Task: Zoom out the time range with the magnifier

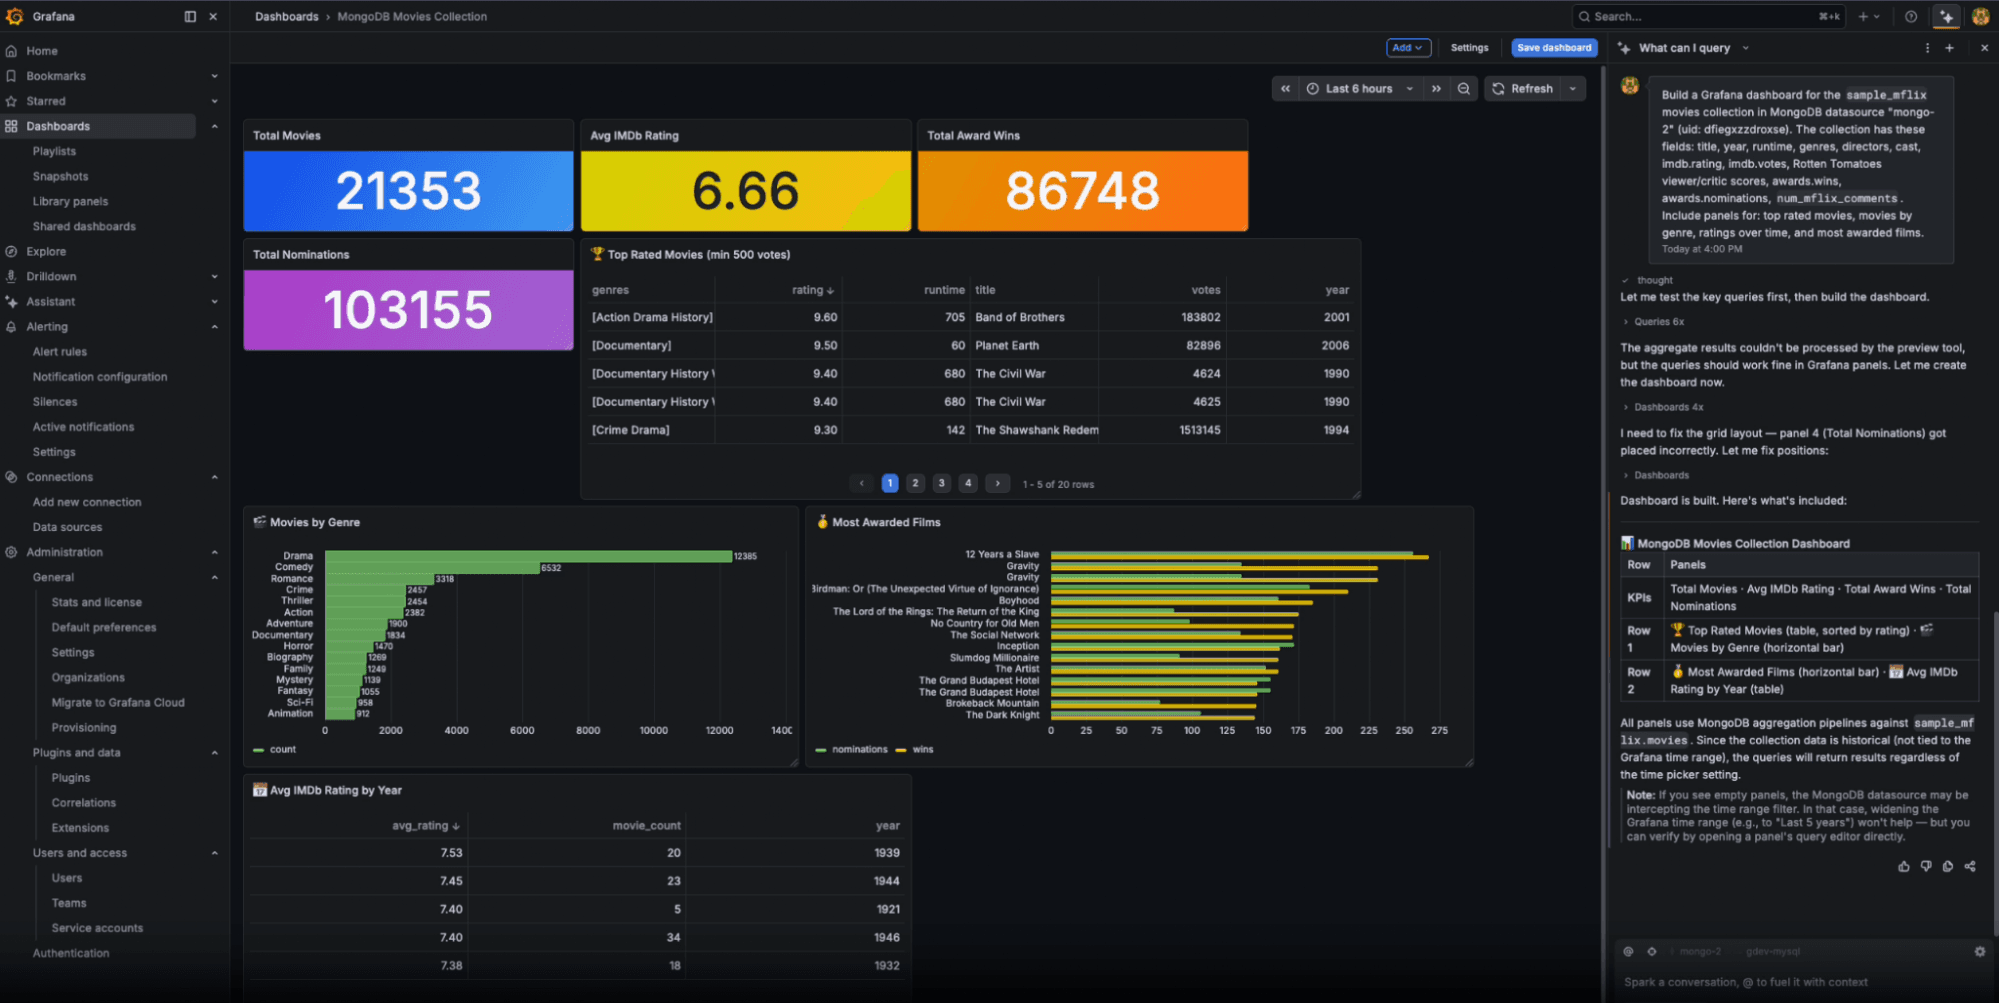Action: pyautogui.click(x=1464, y=89)
